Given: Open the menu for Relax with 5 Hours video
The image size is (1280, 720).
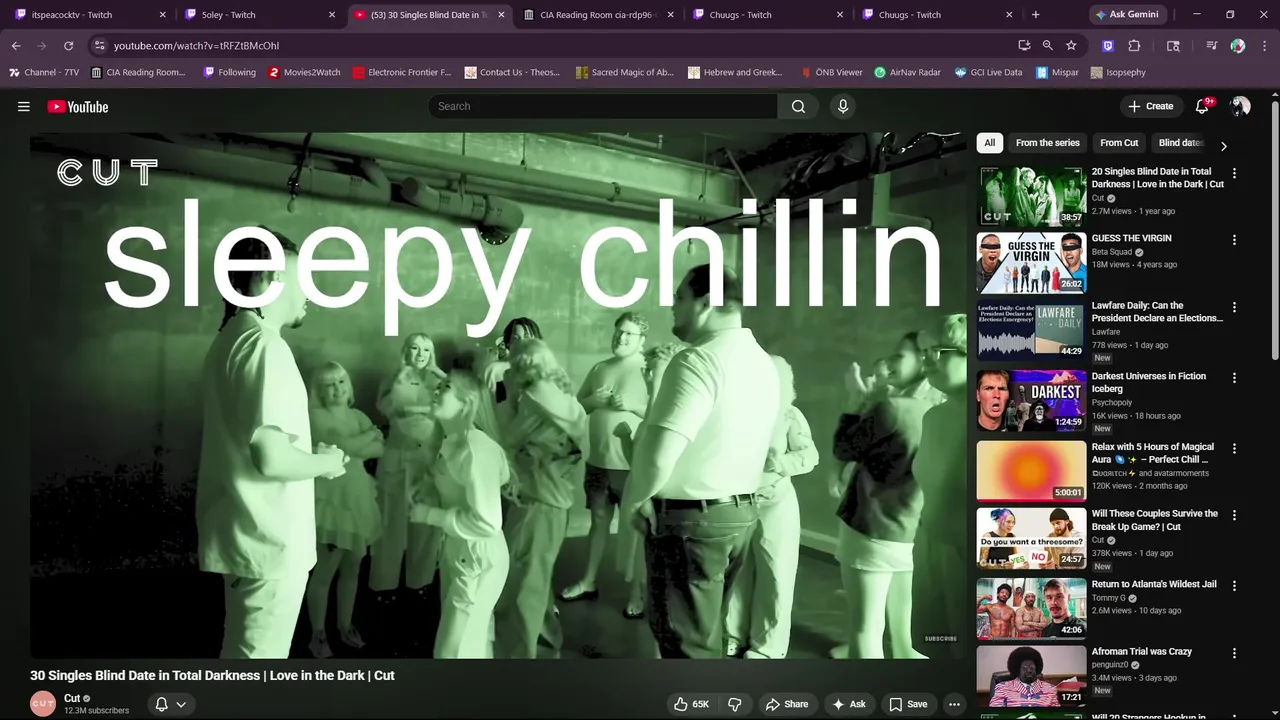Looking at the screenshot, I should pyautogui.click(x=1234, y=448).
